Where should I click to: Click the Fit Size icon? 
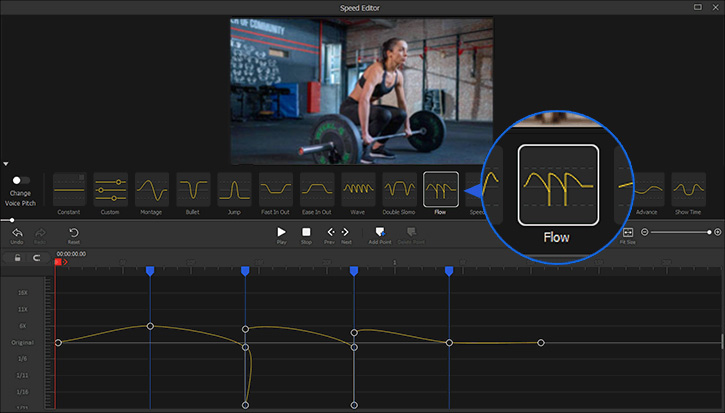(x=628, y=232)
